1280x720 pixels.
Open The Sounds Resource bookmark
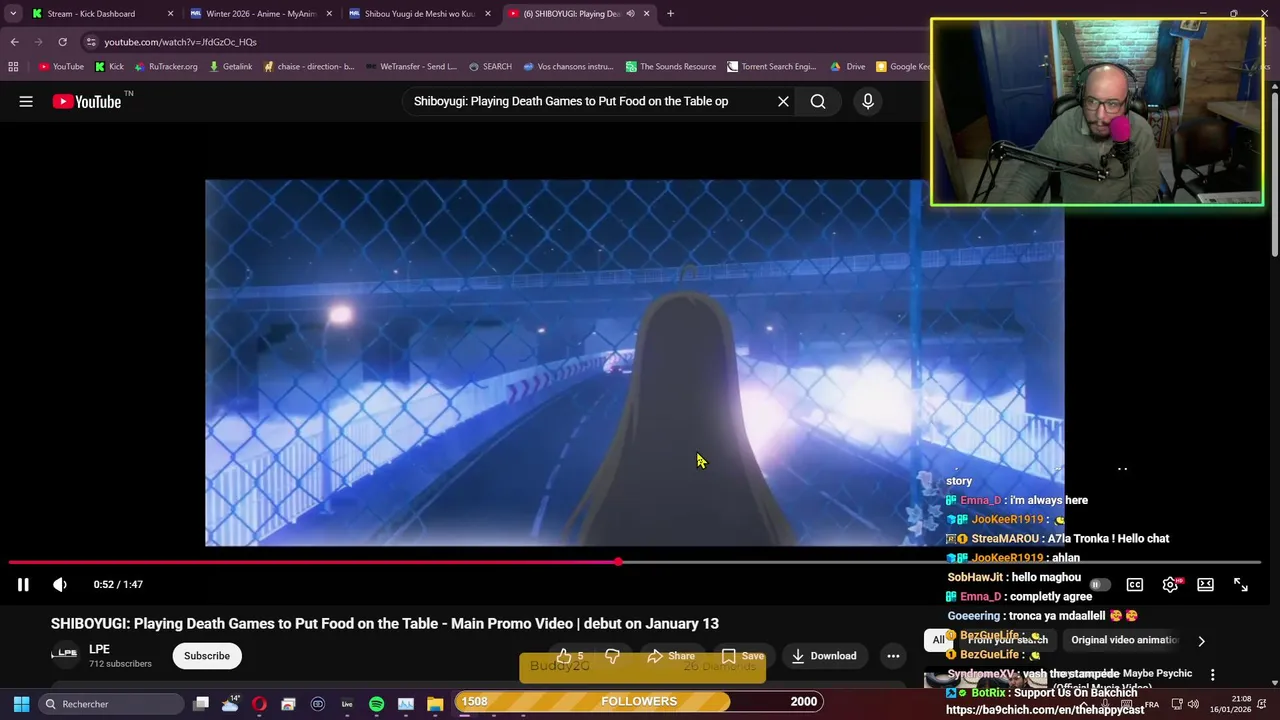point(671,67)
